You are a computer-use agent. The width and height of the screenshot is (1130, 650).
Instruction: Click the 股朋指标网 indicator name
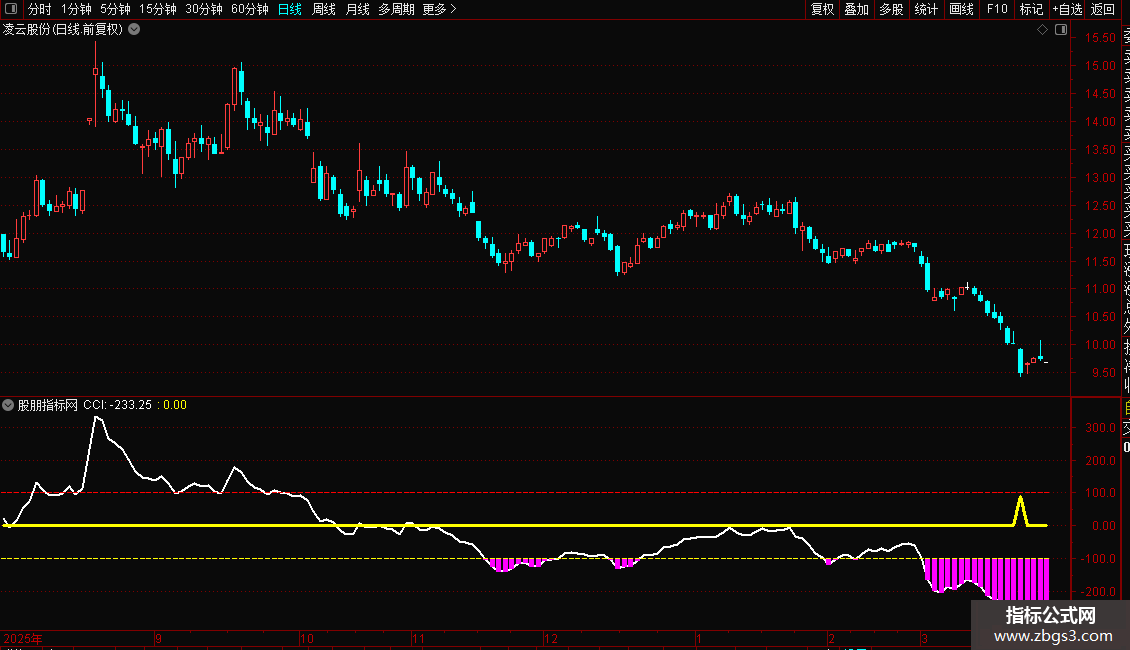point(48,405)
